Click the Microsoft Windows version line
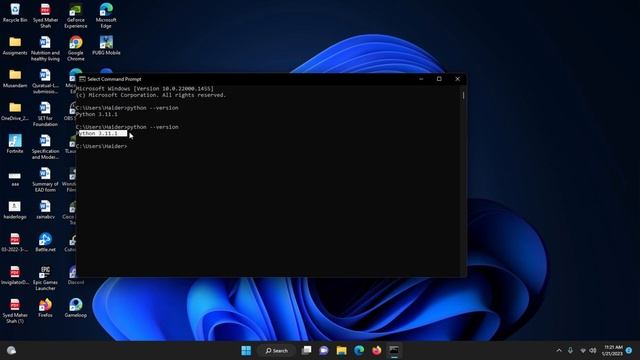Image resolution: width=640 pixels, height=360 pixels. pyautogui.click(x=144, y=89)
